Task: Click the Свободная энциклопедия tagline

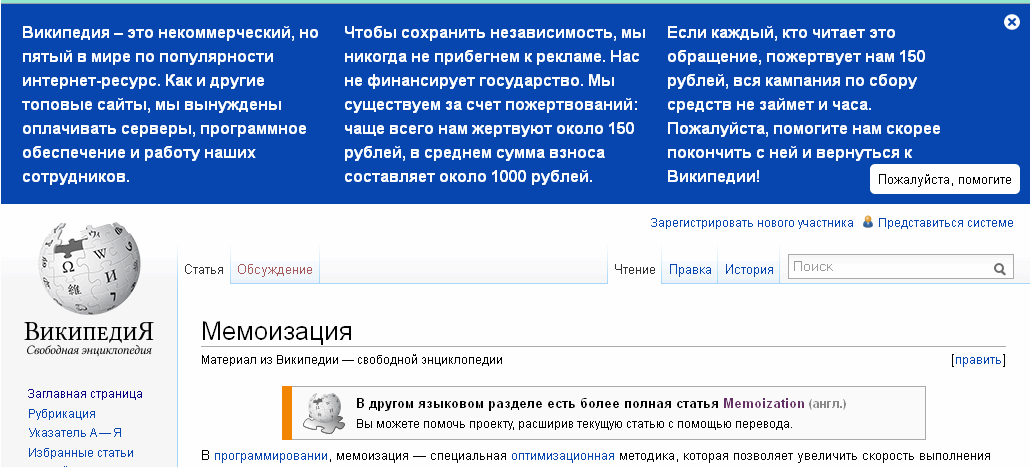Action: click(x=89, y=350)
